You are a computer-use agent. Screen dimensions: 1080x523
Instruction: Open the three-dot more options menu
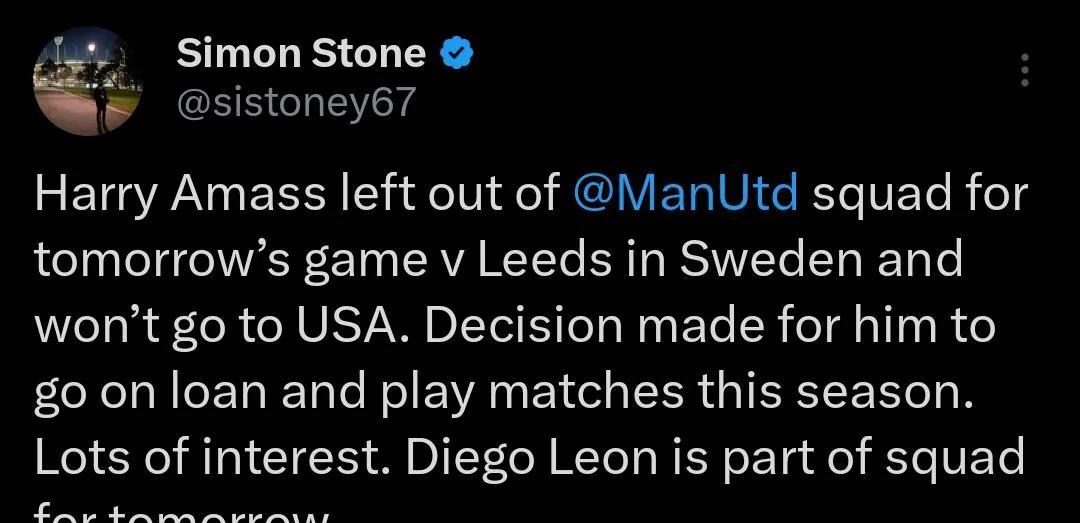[1023, 71]
